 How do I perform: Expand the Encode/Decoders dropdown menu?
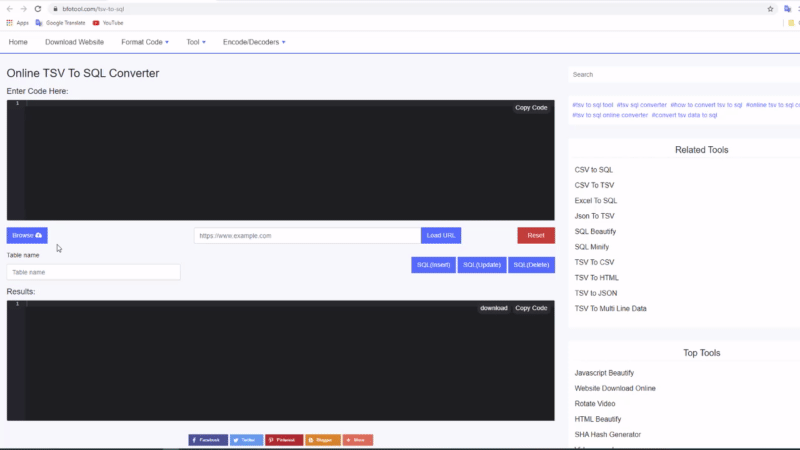(254, 42)
